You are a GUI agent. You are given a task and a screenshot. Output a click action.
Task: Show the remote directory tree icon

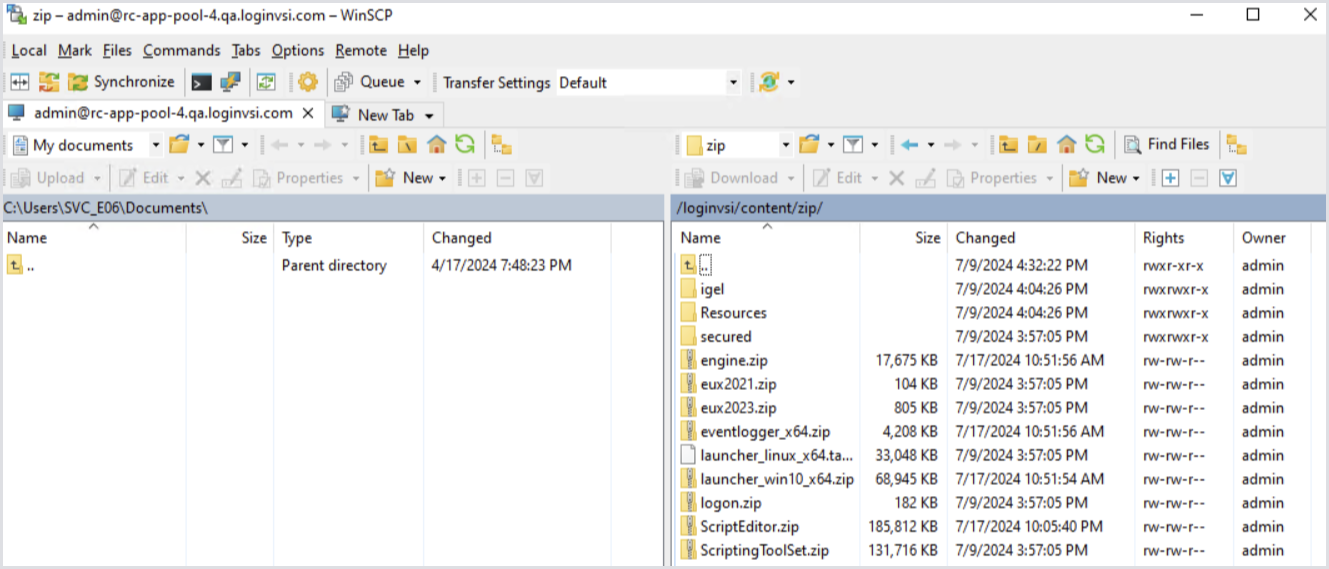tap(1237, 145)
